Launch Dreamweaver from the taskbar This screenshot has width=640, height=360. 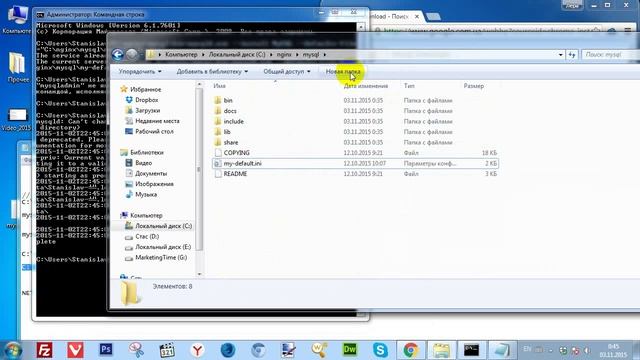tap(349, 350)
